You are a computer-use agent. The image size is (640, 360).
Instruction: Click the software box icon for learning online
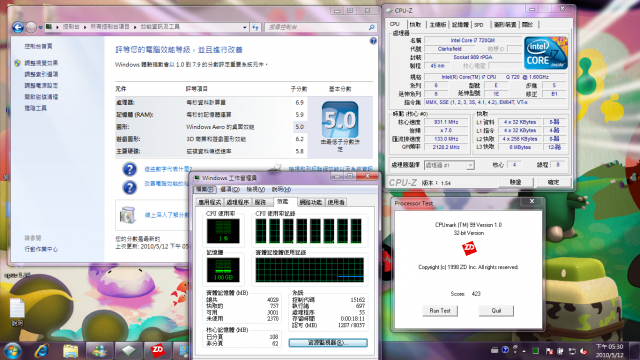[x=127, y=215]
